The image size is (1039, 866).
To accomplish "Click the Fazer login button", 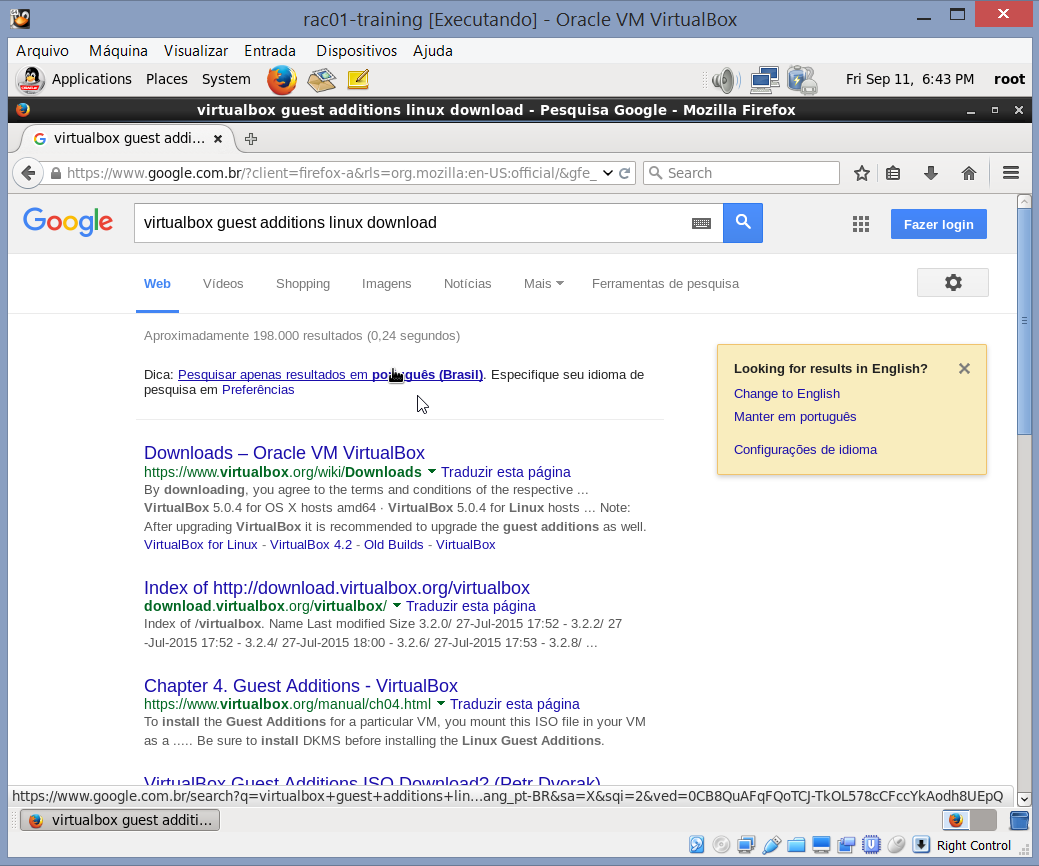I will (x=938, y=224).
